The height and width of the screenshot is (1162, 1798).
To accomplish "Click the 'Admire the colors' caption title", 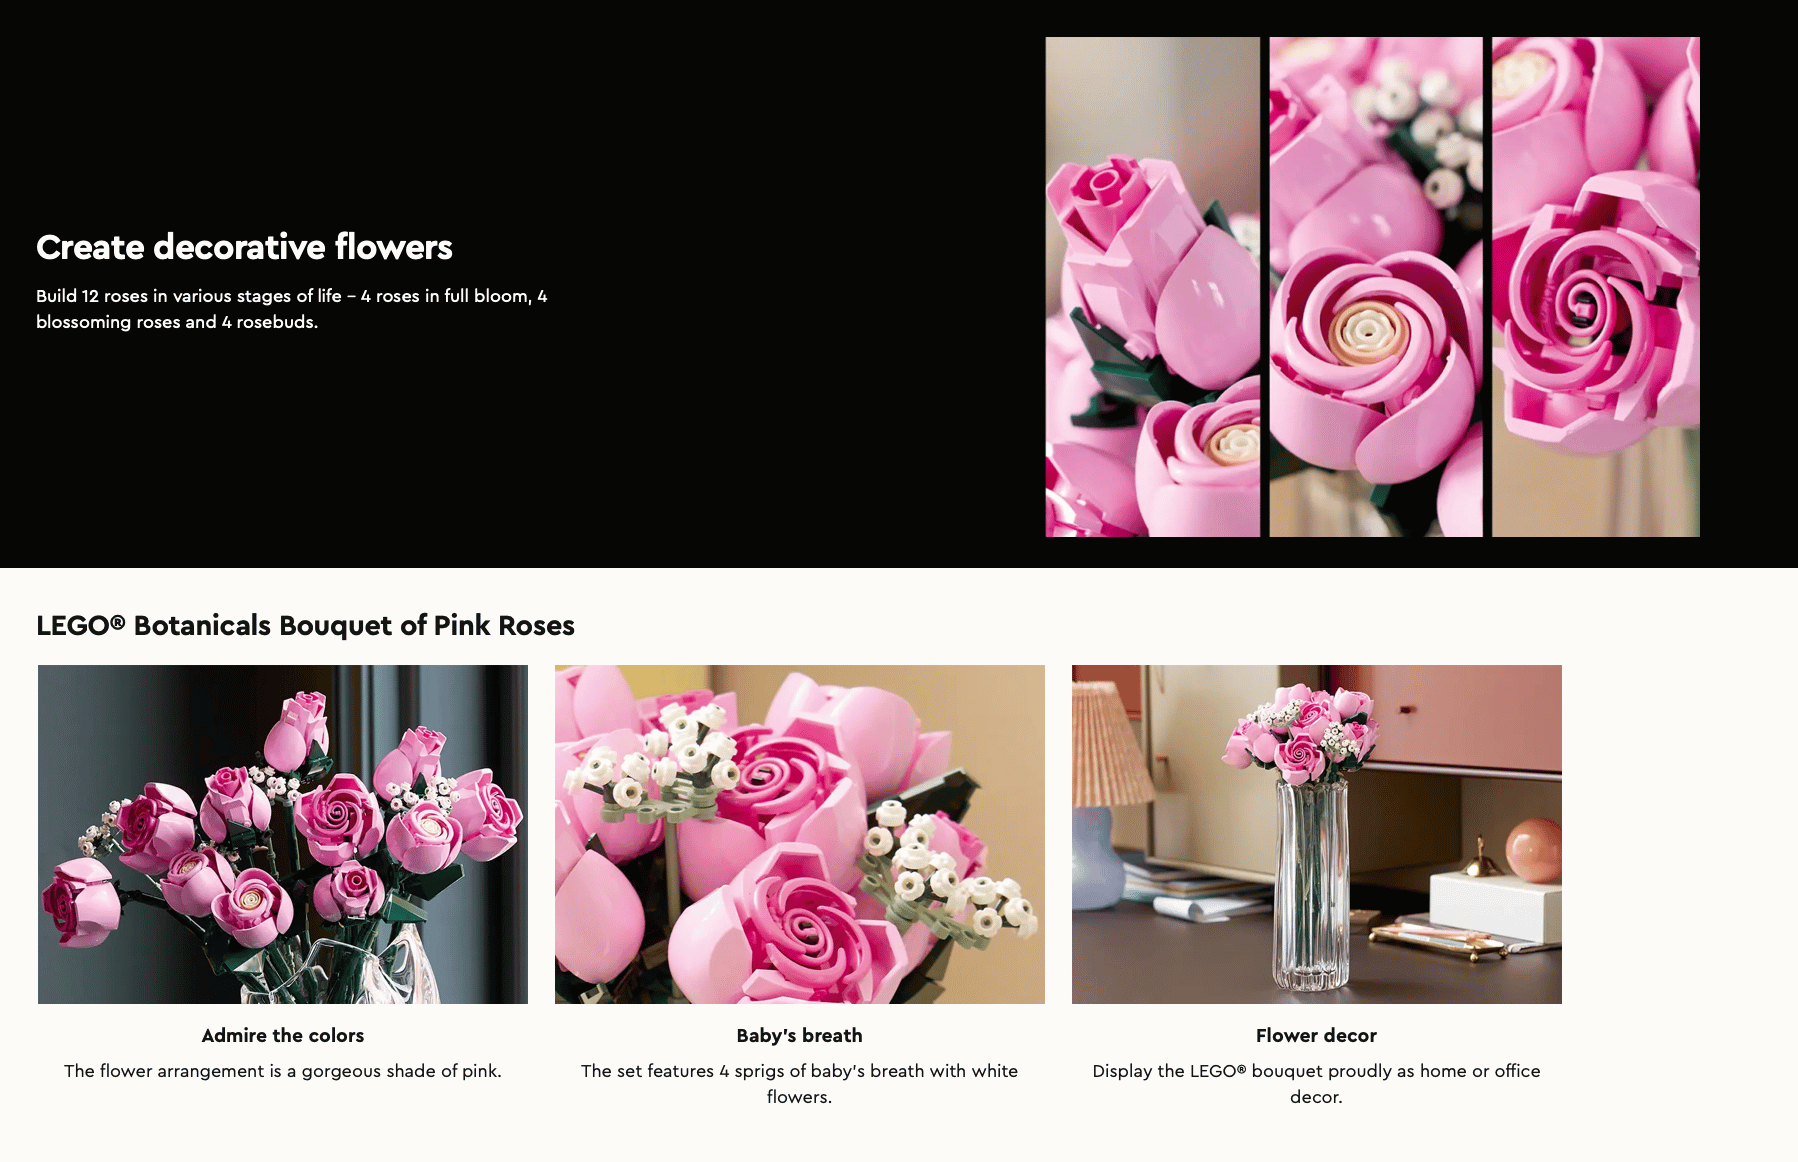I will [x=283, y=1035].
